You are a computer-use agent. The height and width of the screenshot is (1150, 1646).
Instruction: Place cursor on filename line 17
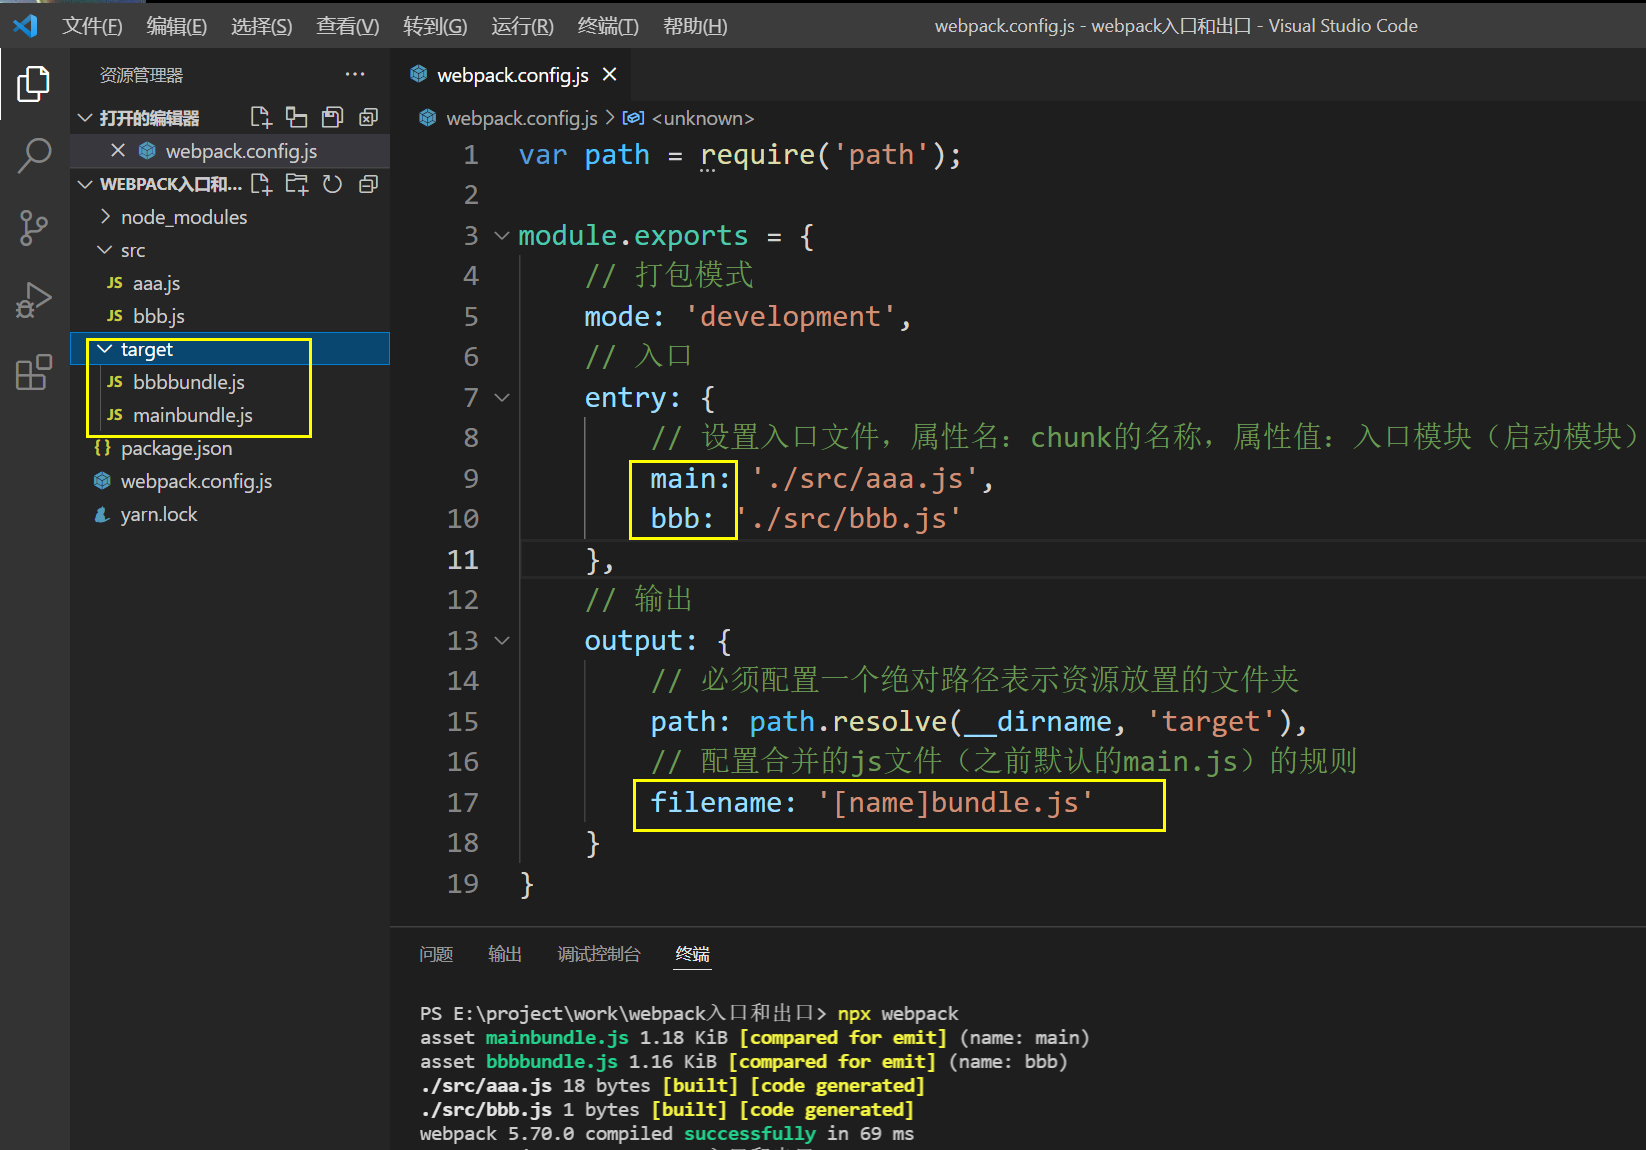click(x=872, y=803)
